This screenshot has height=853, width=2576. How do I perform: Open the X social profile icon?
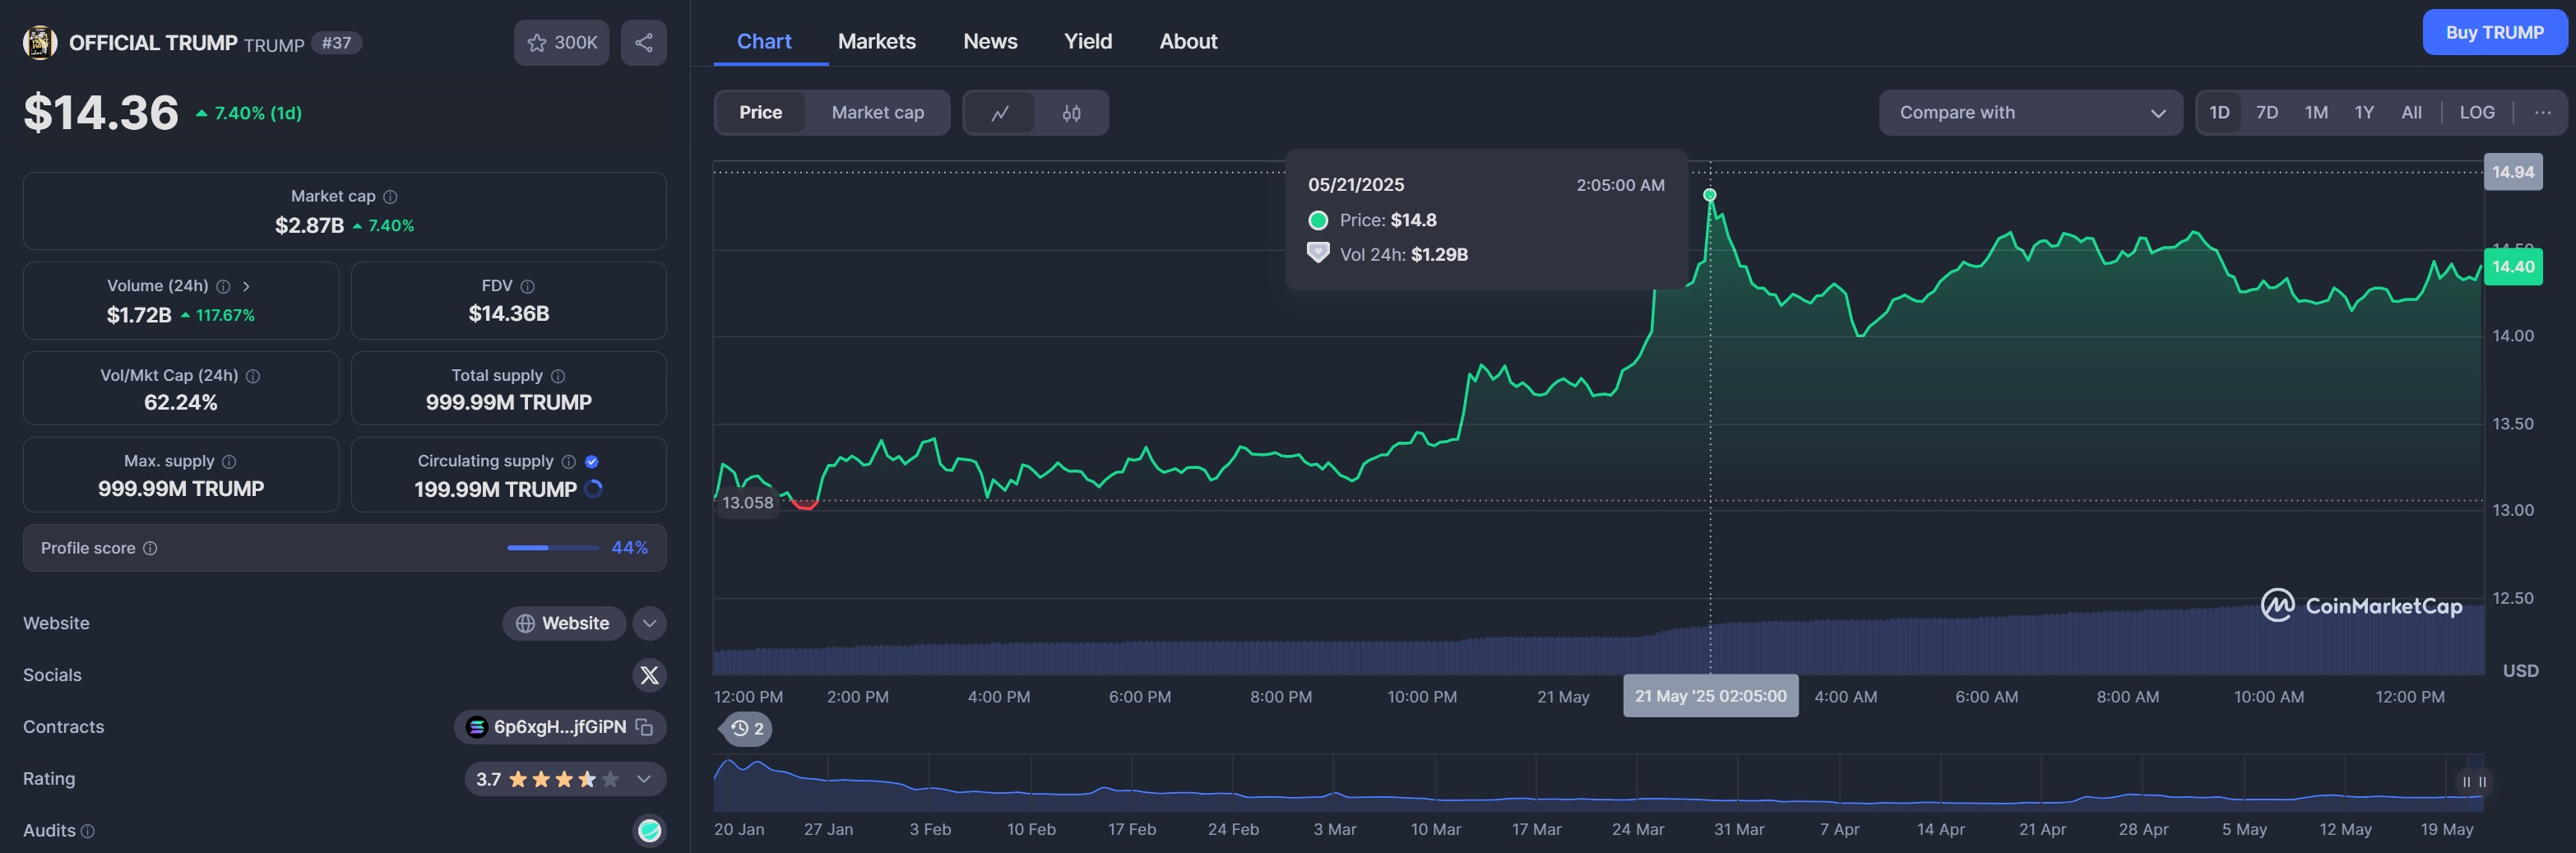pos(649,675)
